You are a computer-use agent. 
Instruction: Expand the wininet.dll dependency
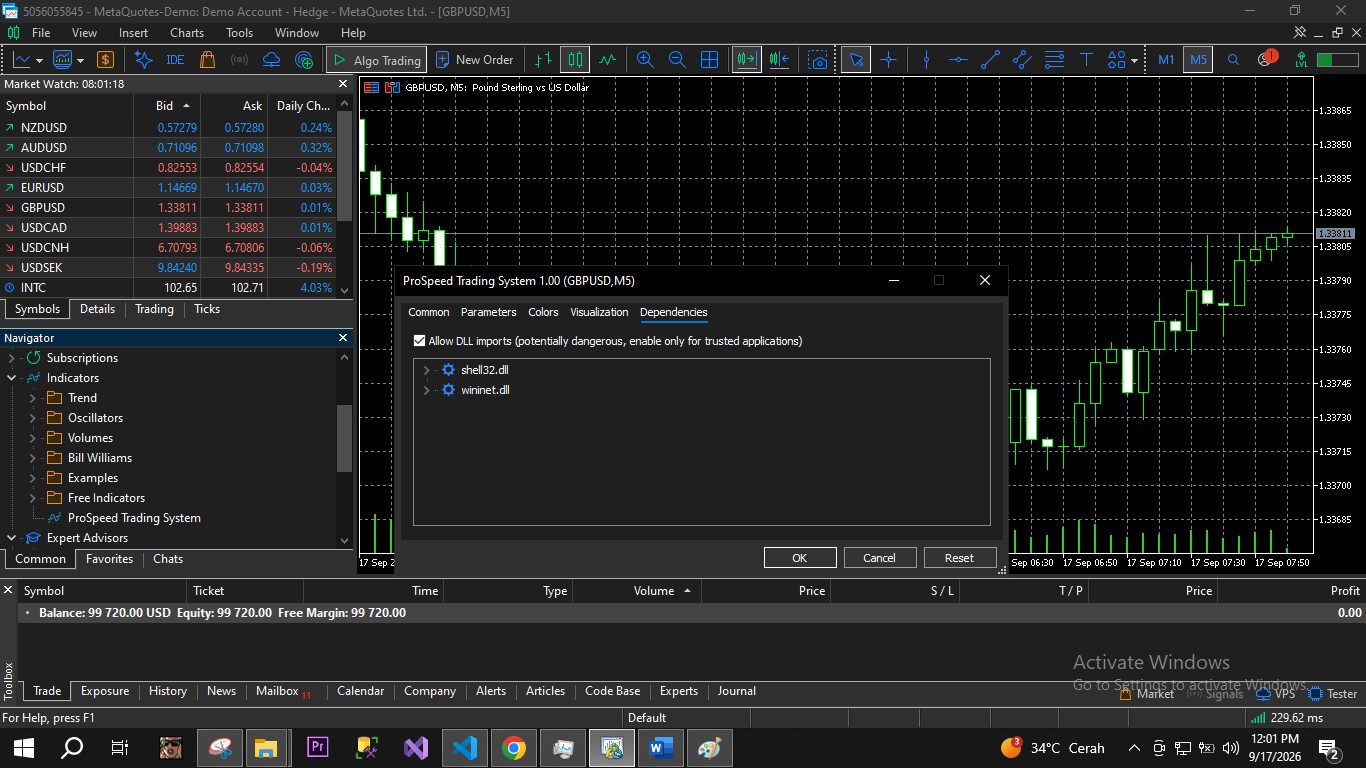(x=427, y=390)
